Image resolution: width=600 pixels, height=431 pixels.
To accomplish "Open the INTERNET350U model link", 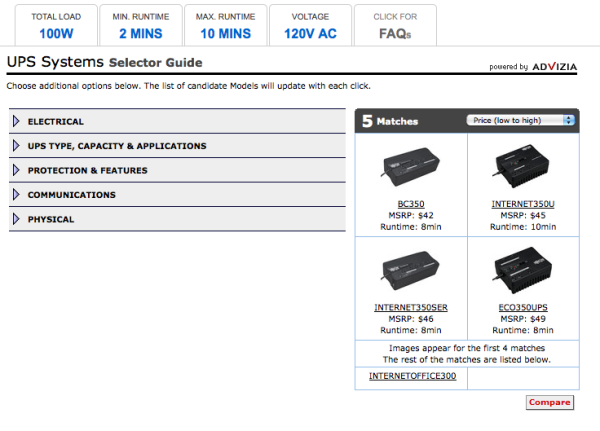I will point(523,203).
